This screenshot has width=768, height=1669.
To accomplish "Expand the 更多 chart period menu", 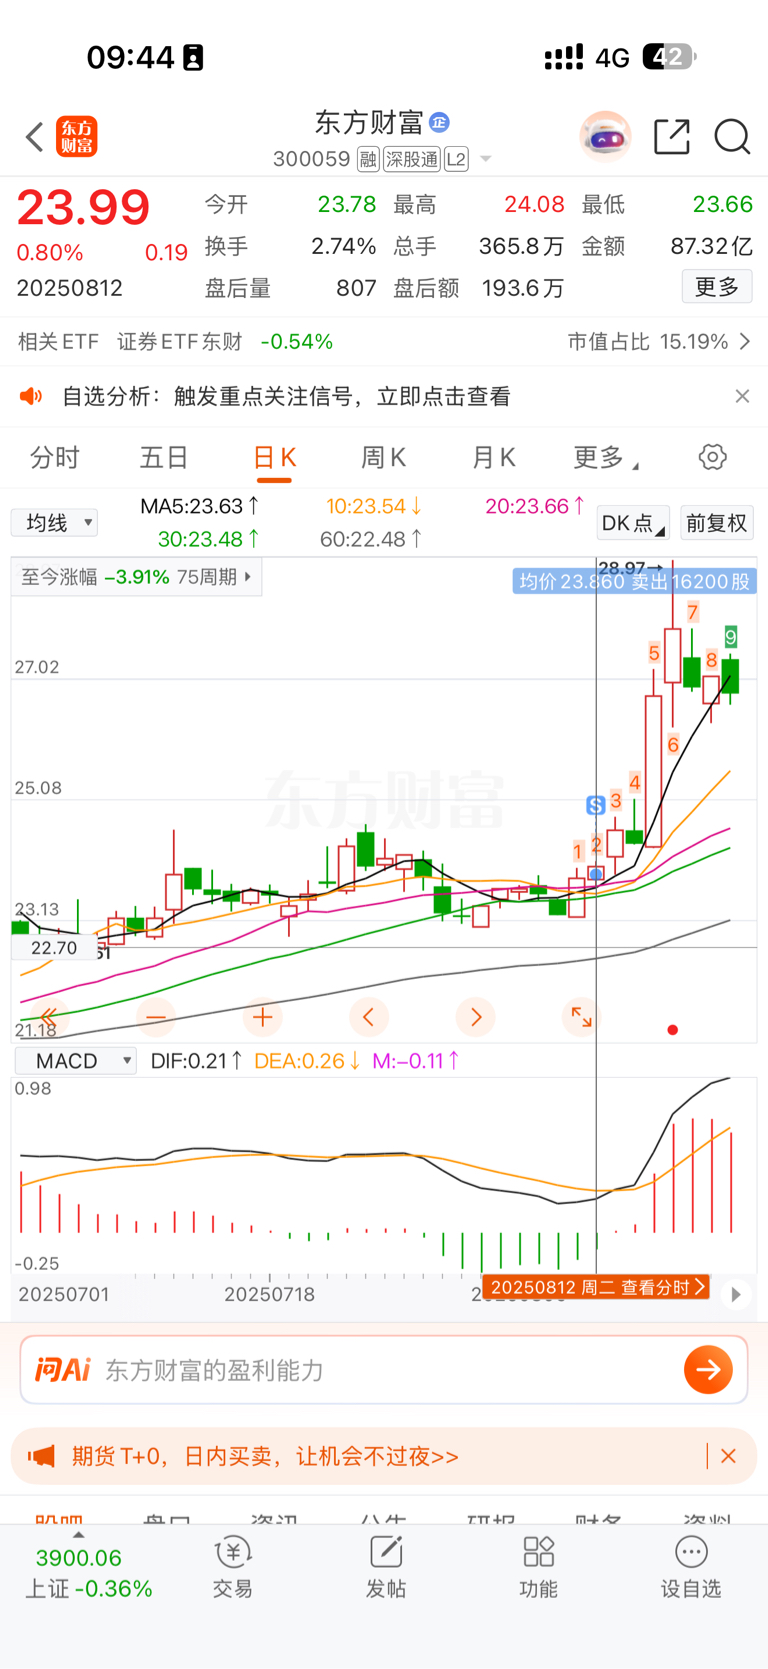I will click(x=605, y=458).
